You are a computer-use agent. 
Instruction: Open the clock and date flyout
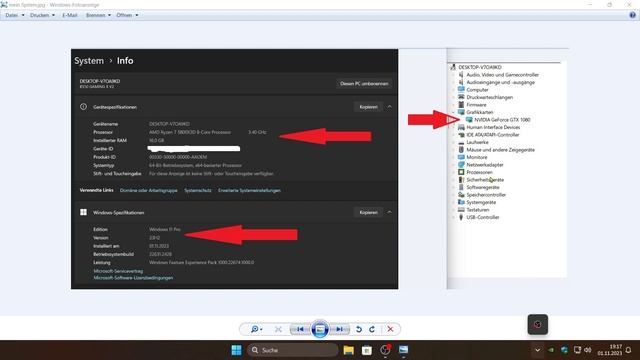coord(610,350)
